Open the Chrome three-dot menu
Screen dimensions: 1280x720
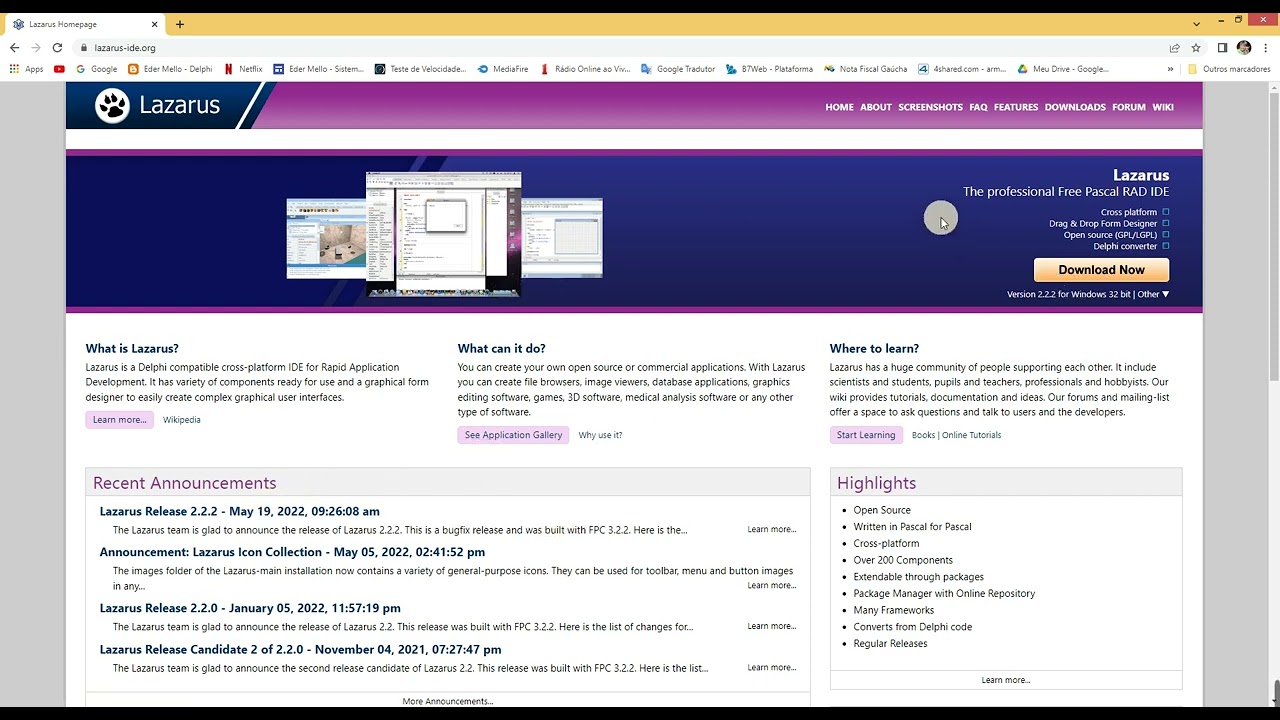click(x=1264, y=48)
